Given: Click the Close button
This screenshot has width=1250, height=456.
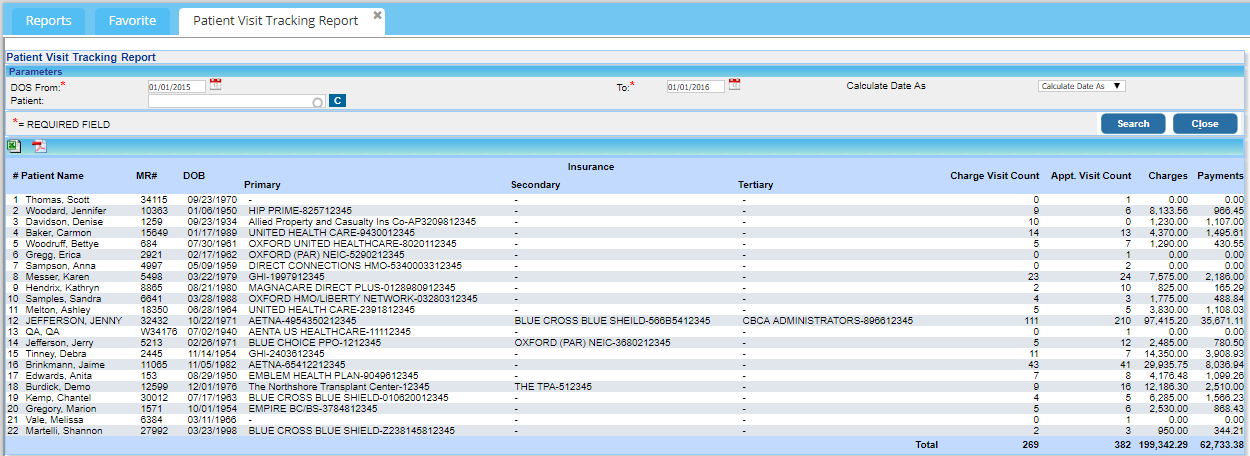Looking at the screenshot, I should pos(1204,124).
